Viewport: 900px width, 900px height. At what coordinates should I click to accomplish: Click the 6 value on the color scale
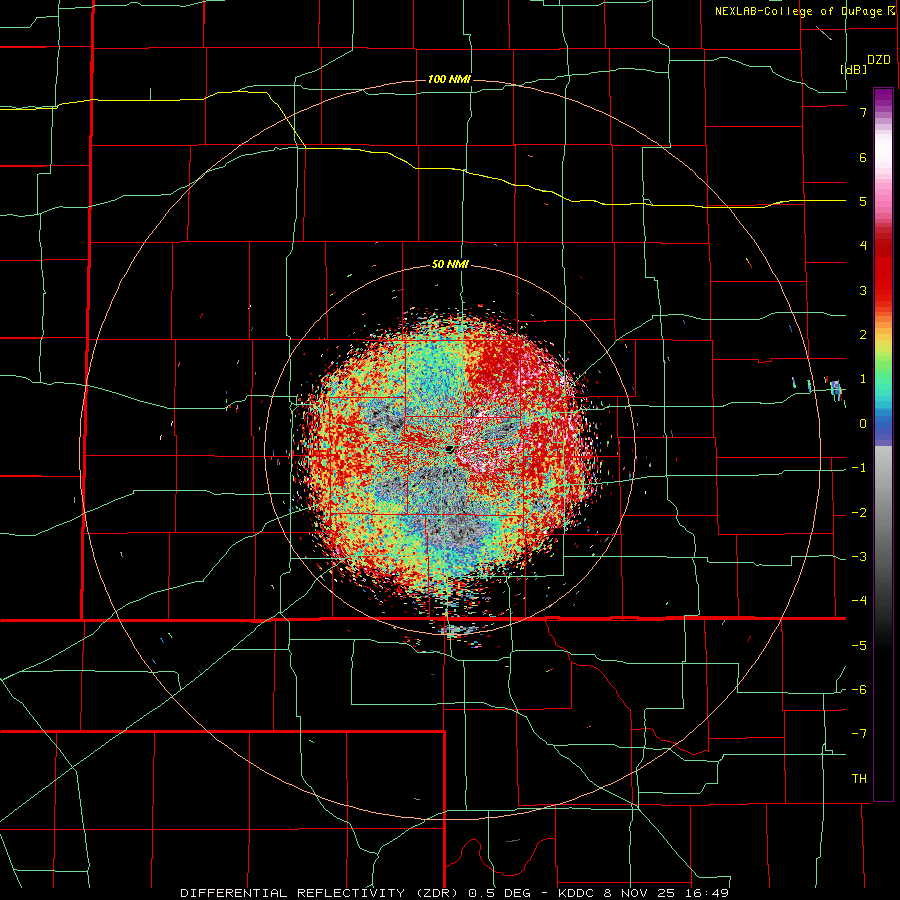click(863, 157)
